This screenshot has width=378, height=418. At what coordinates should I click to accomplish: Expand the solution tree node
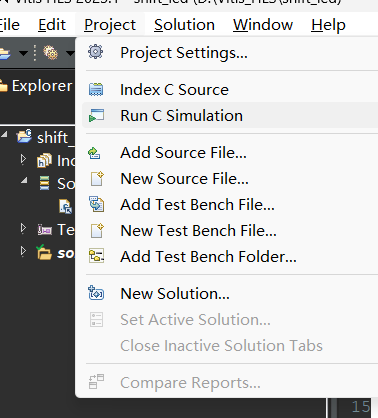tap(23, 251)
